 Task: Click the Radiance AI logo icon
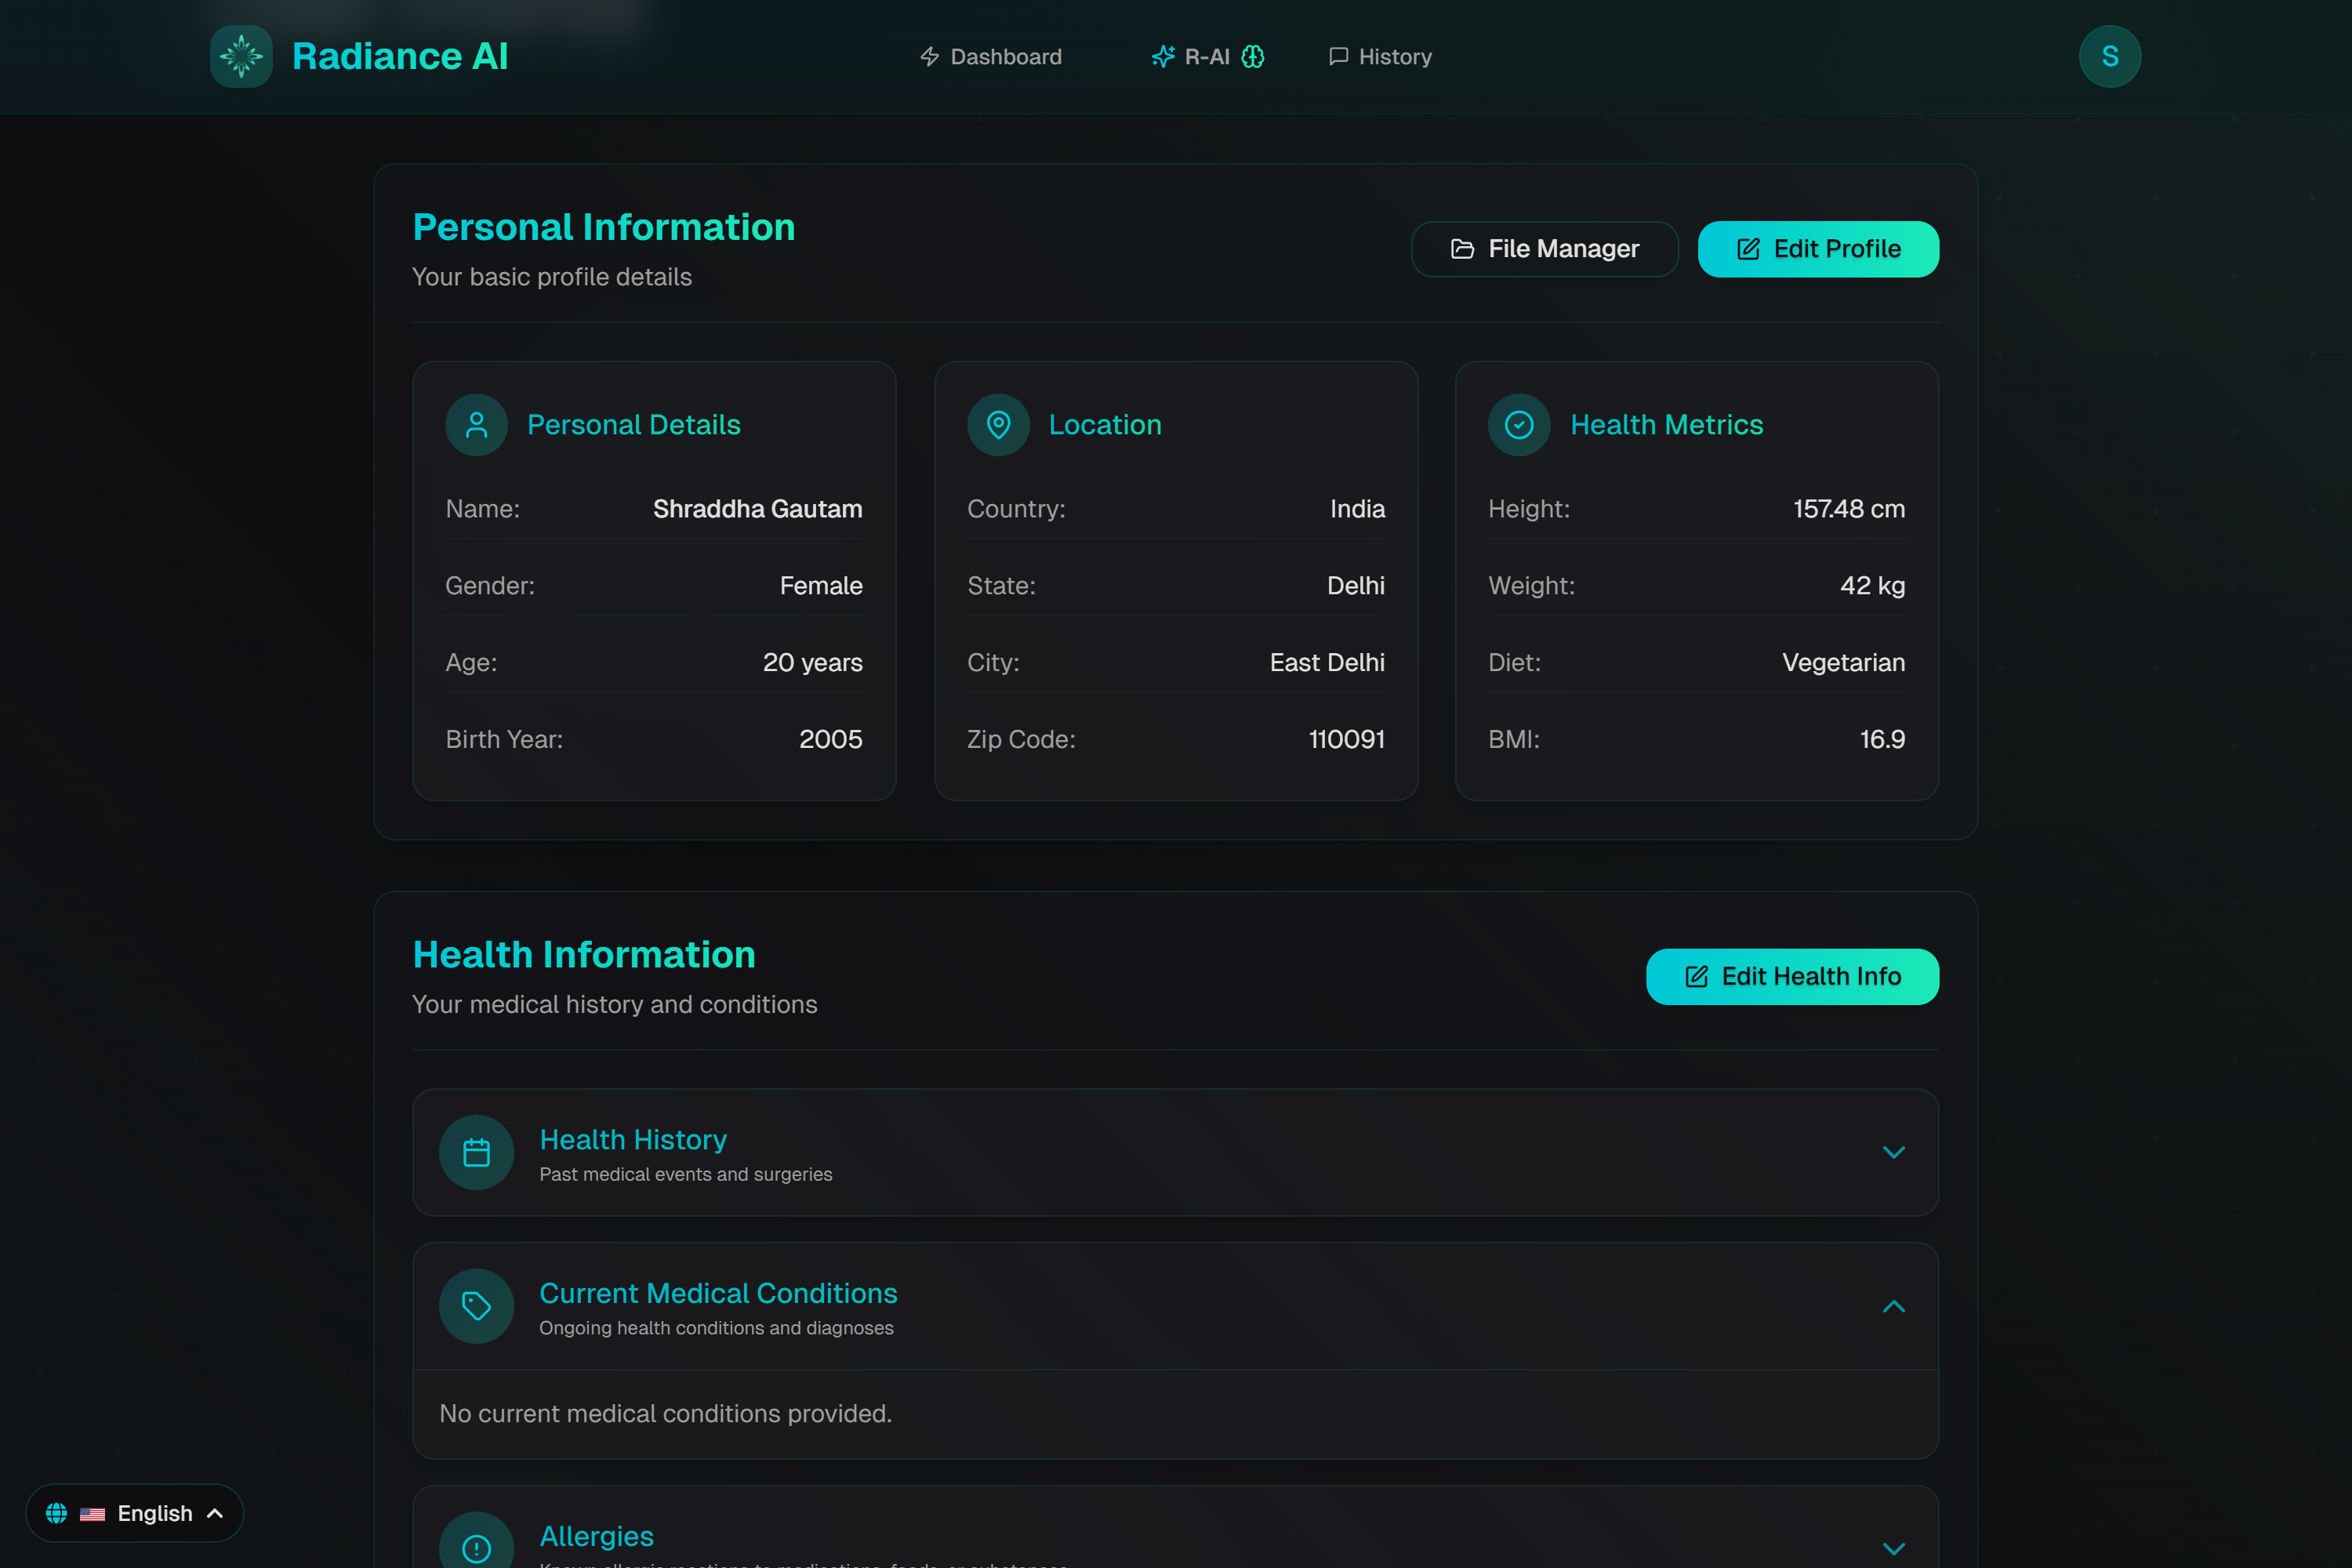pyautogui.click(x=241, y=56)
